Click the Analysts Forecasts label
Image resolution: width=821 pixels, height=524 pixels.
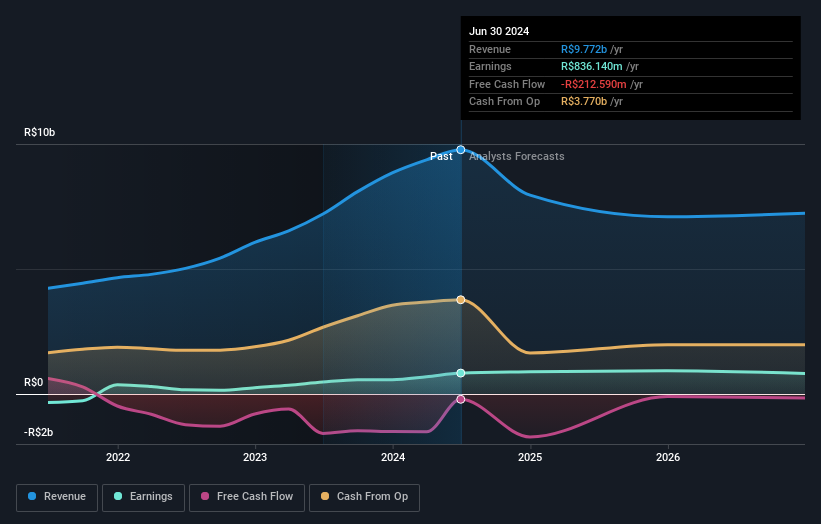pos(517,156)
